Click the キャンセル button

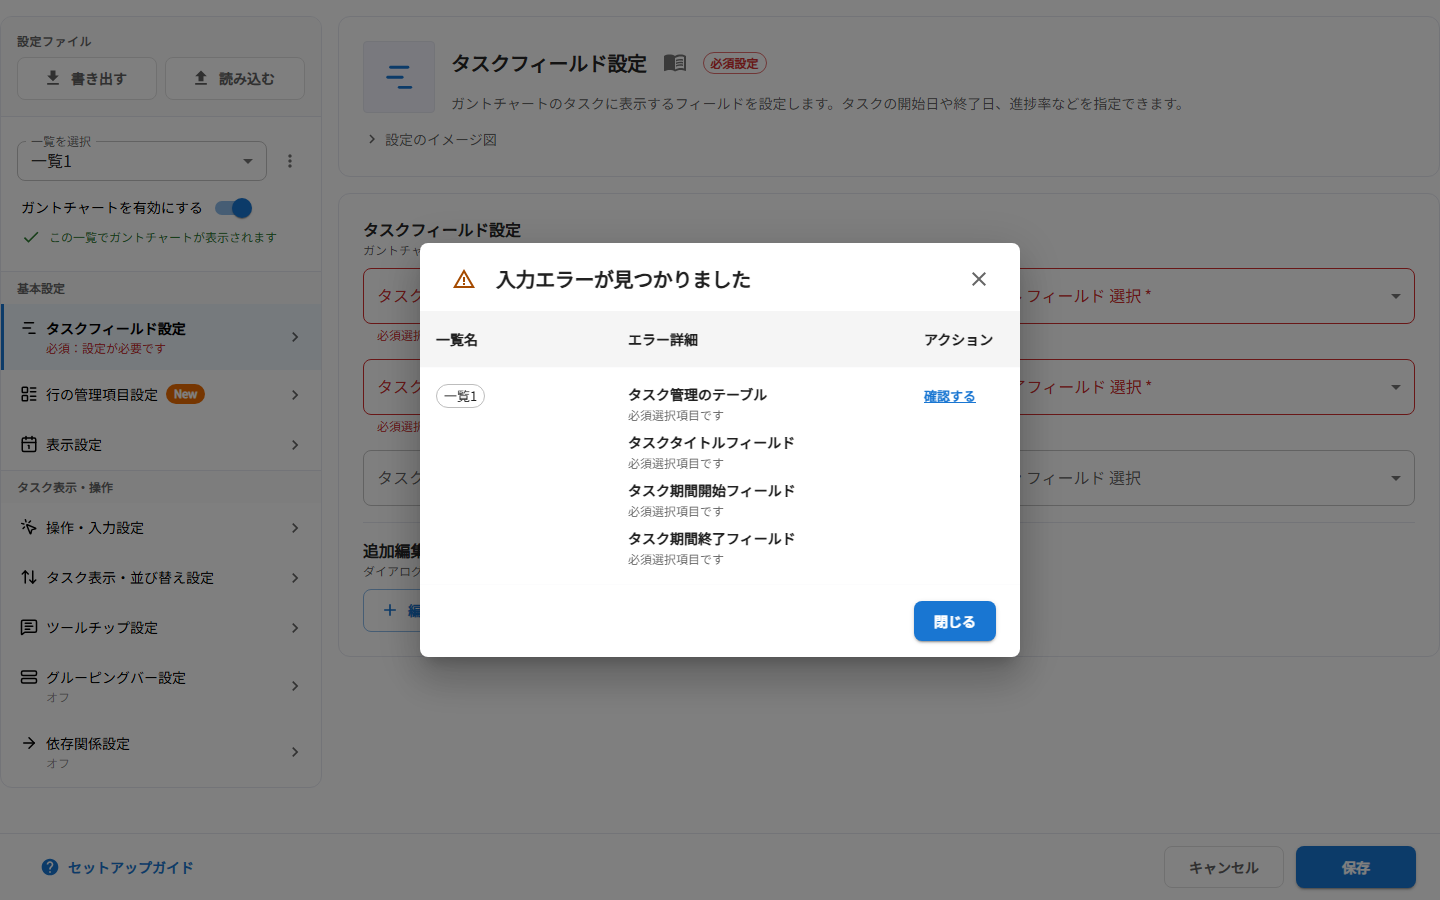(1224, 867)
